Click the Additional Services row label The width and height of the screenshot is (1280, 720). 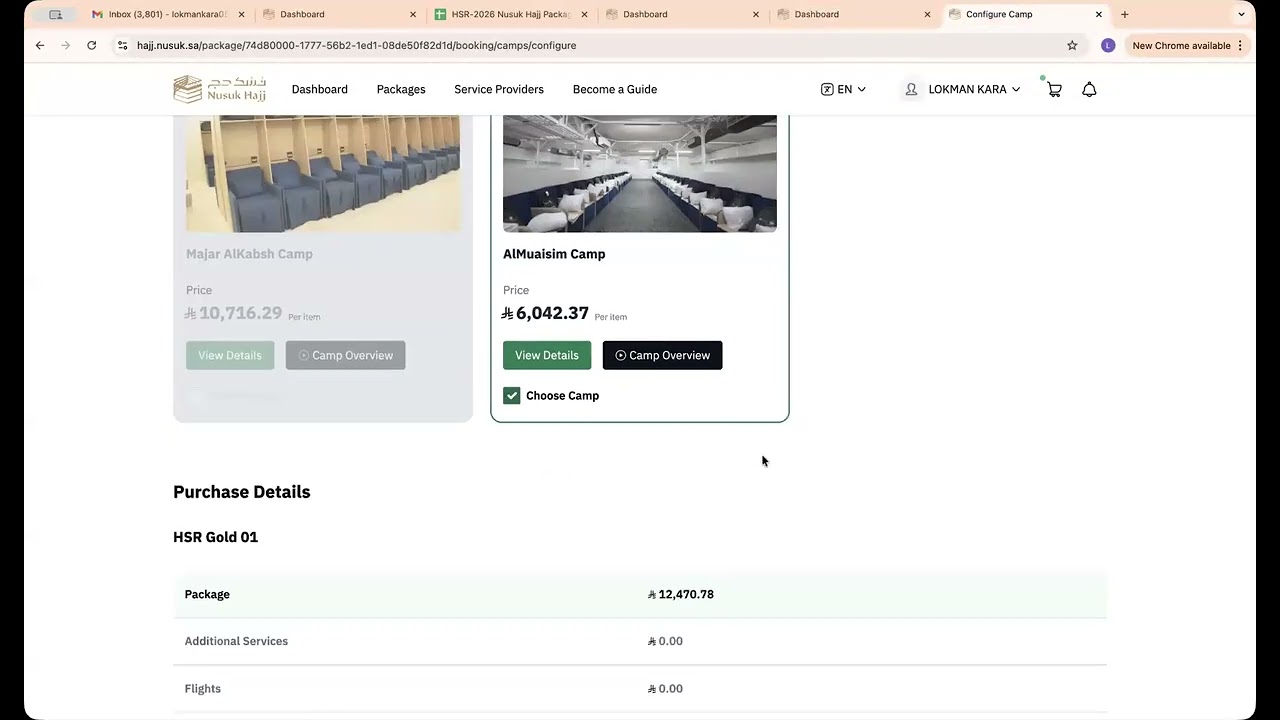(236, 641)
